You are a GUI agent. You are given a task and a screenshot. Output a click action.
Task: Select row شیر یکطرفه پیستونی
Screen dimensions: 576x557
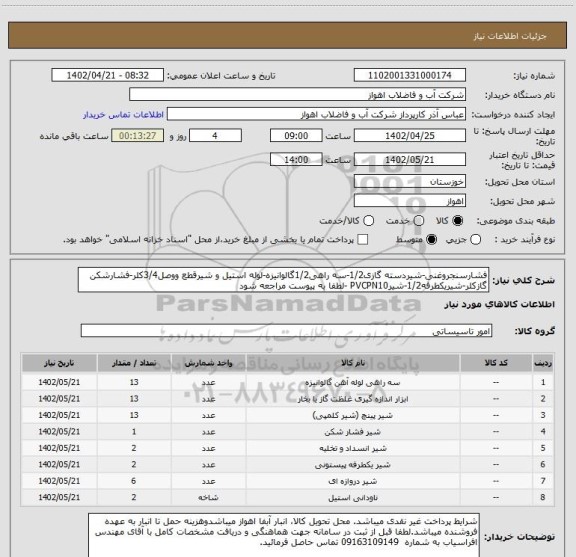288,464
